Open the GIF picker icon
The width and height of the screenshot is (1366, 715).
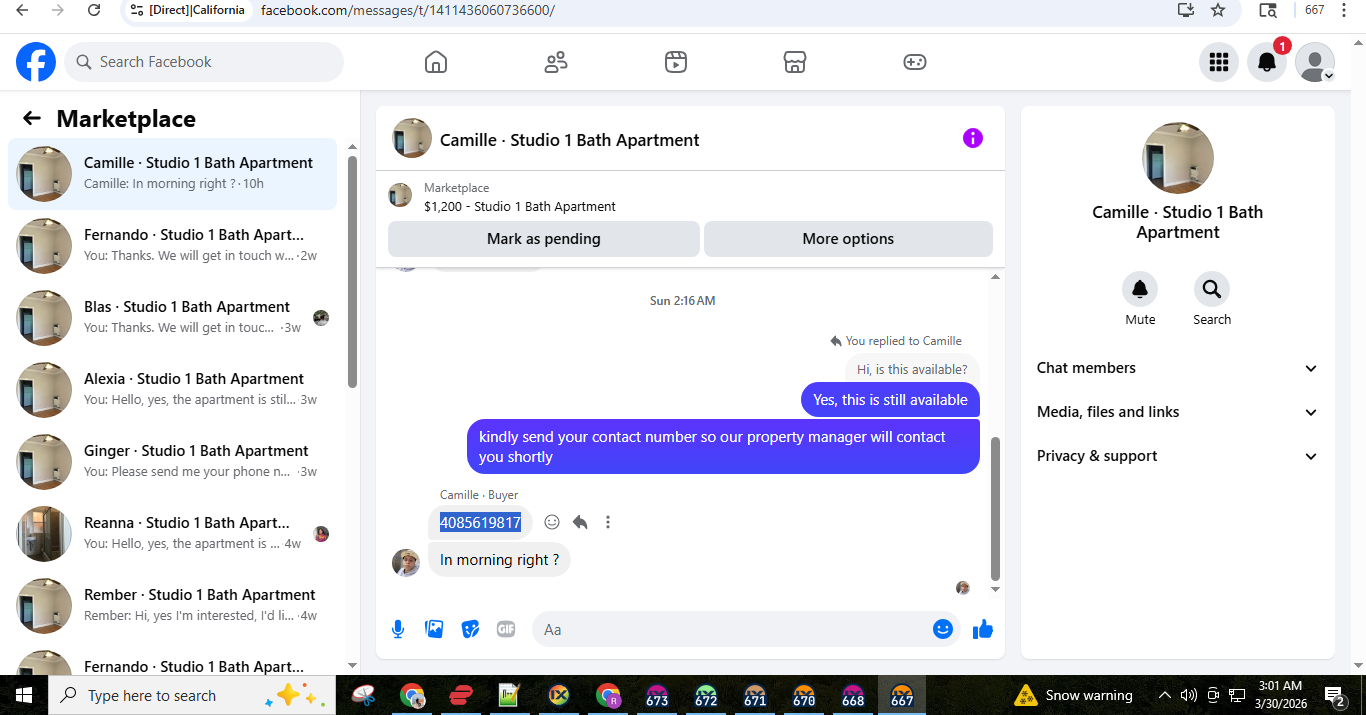pyautogui.click(x=506, y=629)
